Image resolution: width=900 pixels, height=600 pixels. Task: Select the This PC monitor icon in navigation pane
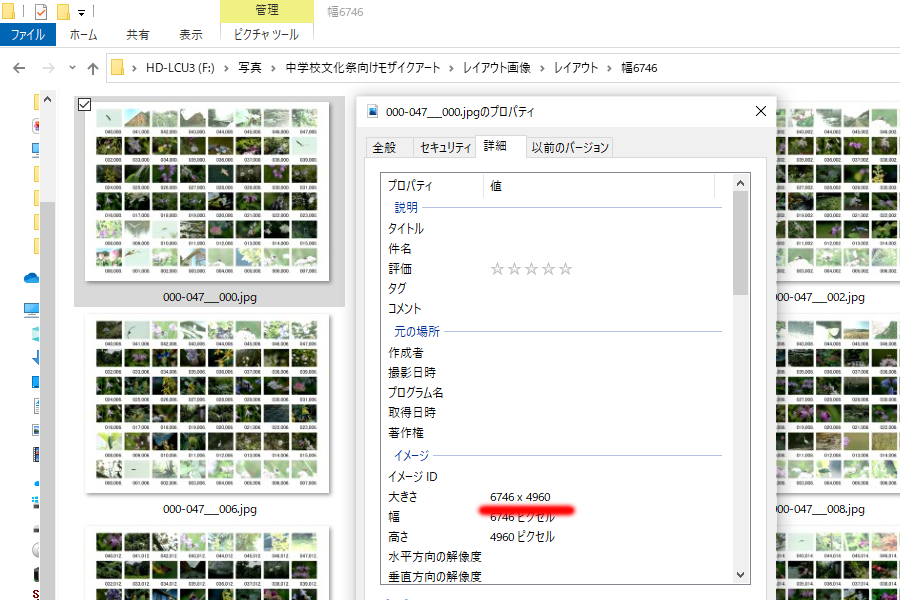[32, 310]
